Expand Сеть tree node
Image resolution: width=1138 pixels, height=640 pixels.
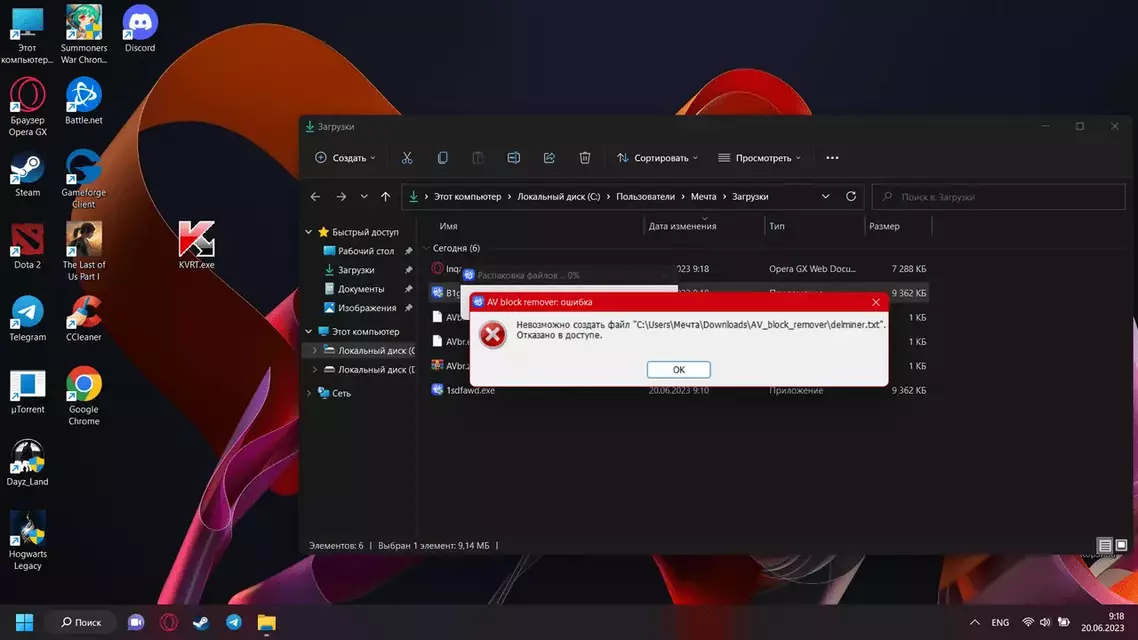[x=309, y=393]
